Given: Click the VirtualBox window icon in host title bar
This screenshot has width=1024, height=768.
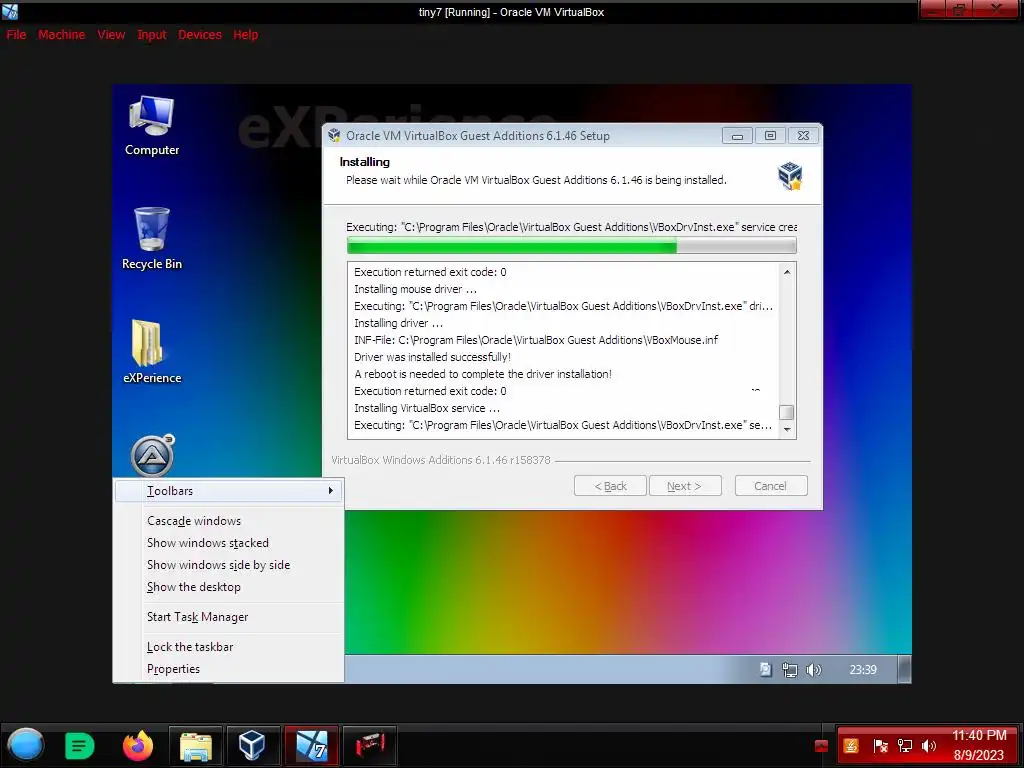Looking at the screenshot, I should 10,11.
